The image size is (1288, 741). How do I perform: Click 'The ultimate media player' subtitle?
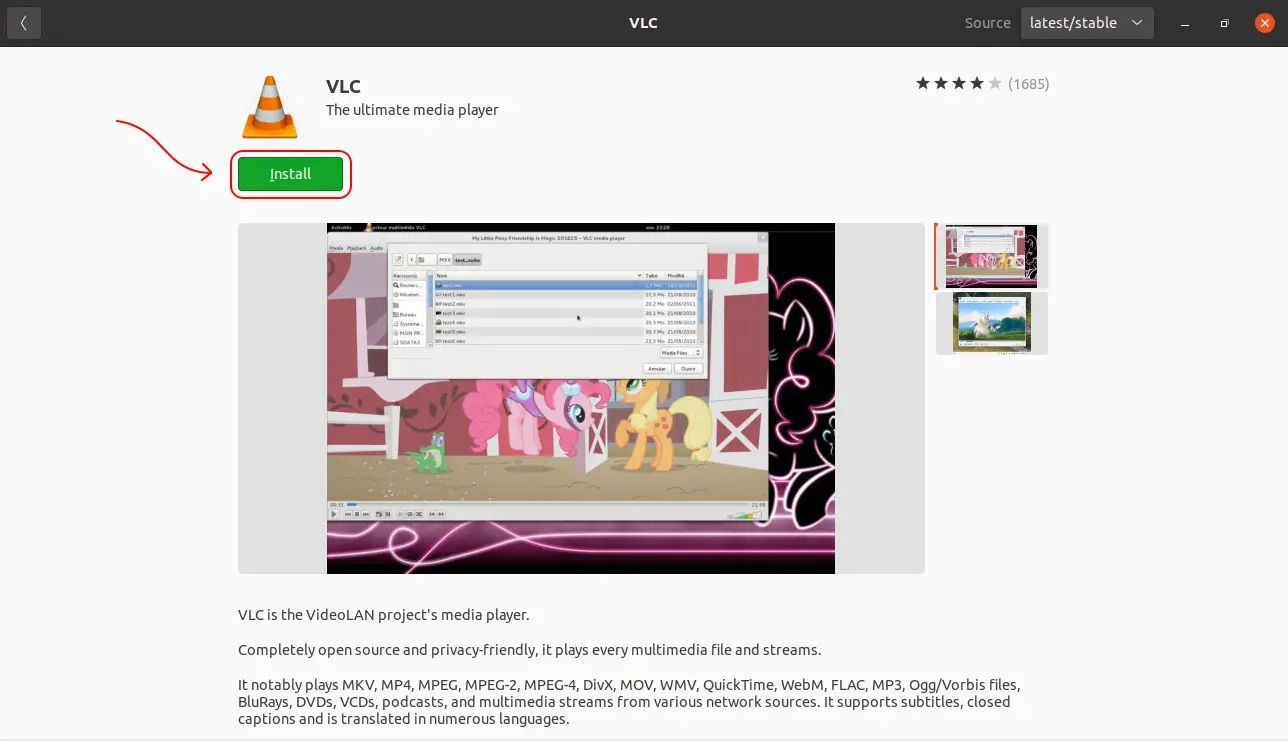(x=412, y=110)
